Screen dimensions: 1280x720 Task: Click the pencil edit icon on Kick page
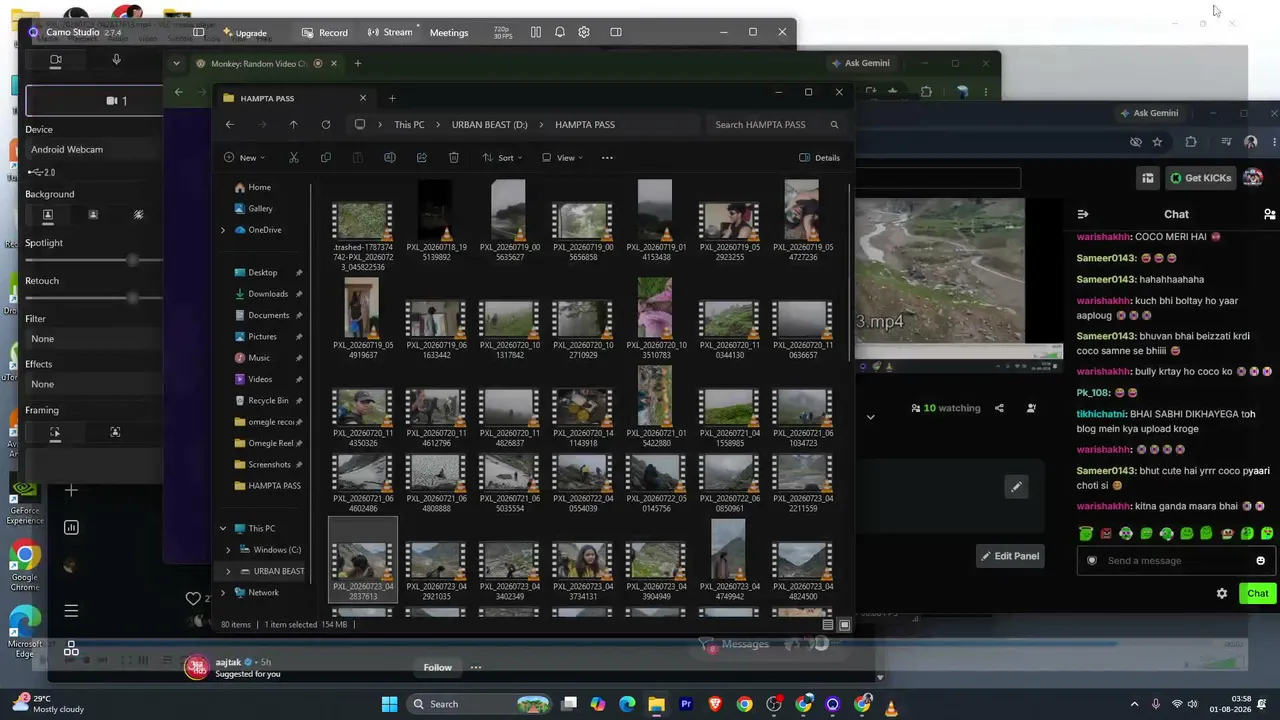coord(1016,487)
